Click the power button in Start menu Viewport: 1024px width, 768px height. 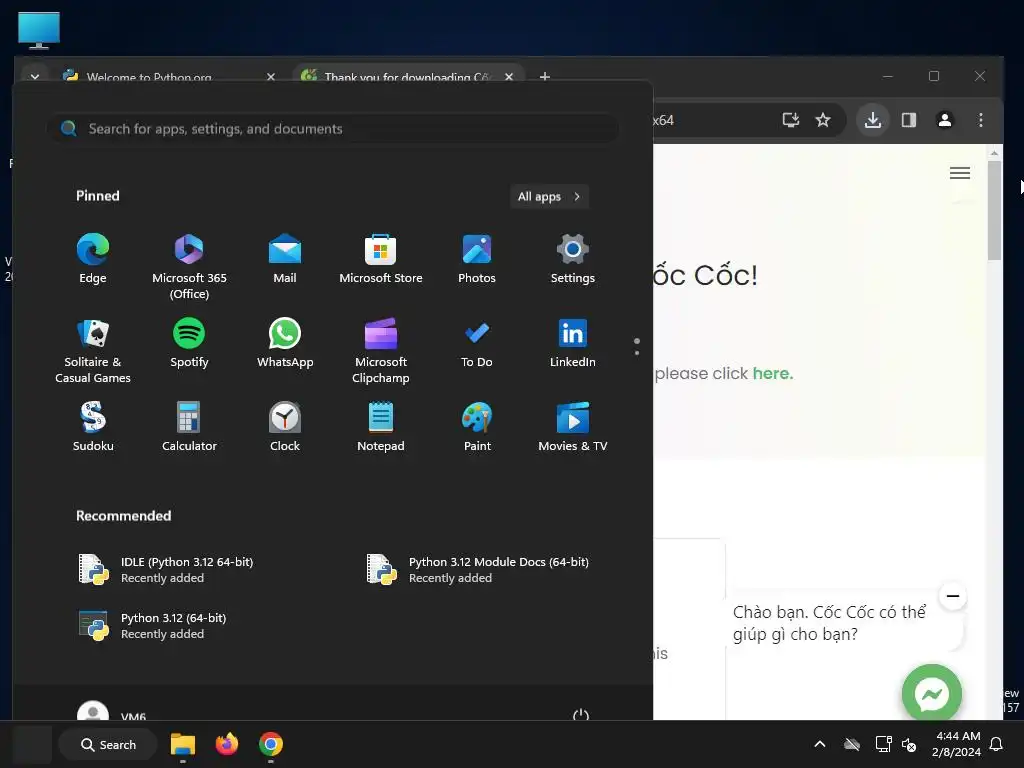click(581, 714)
